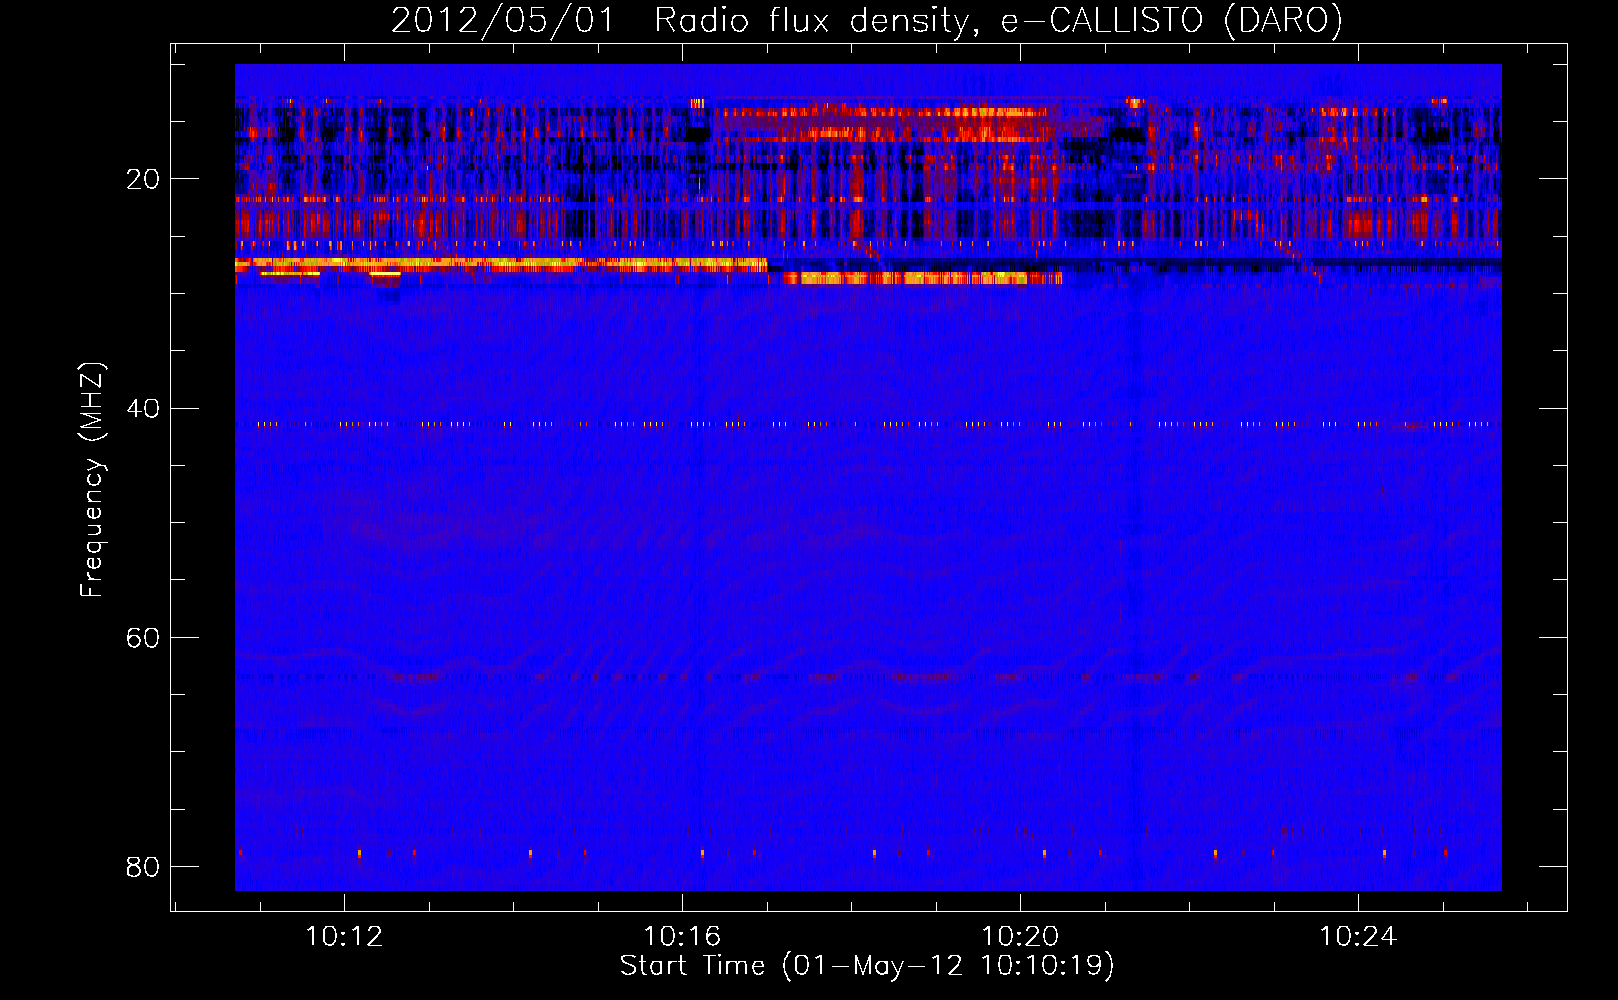1618x1000 pixels.
Task: Click the 80 frequency axis label
Action: (x=143, y=866)
